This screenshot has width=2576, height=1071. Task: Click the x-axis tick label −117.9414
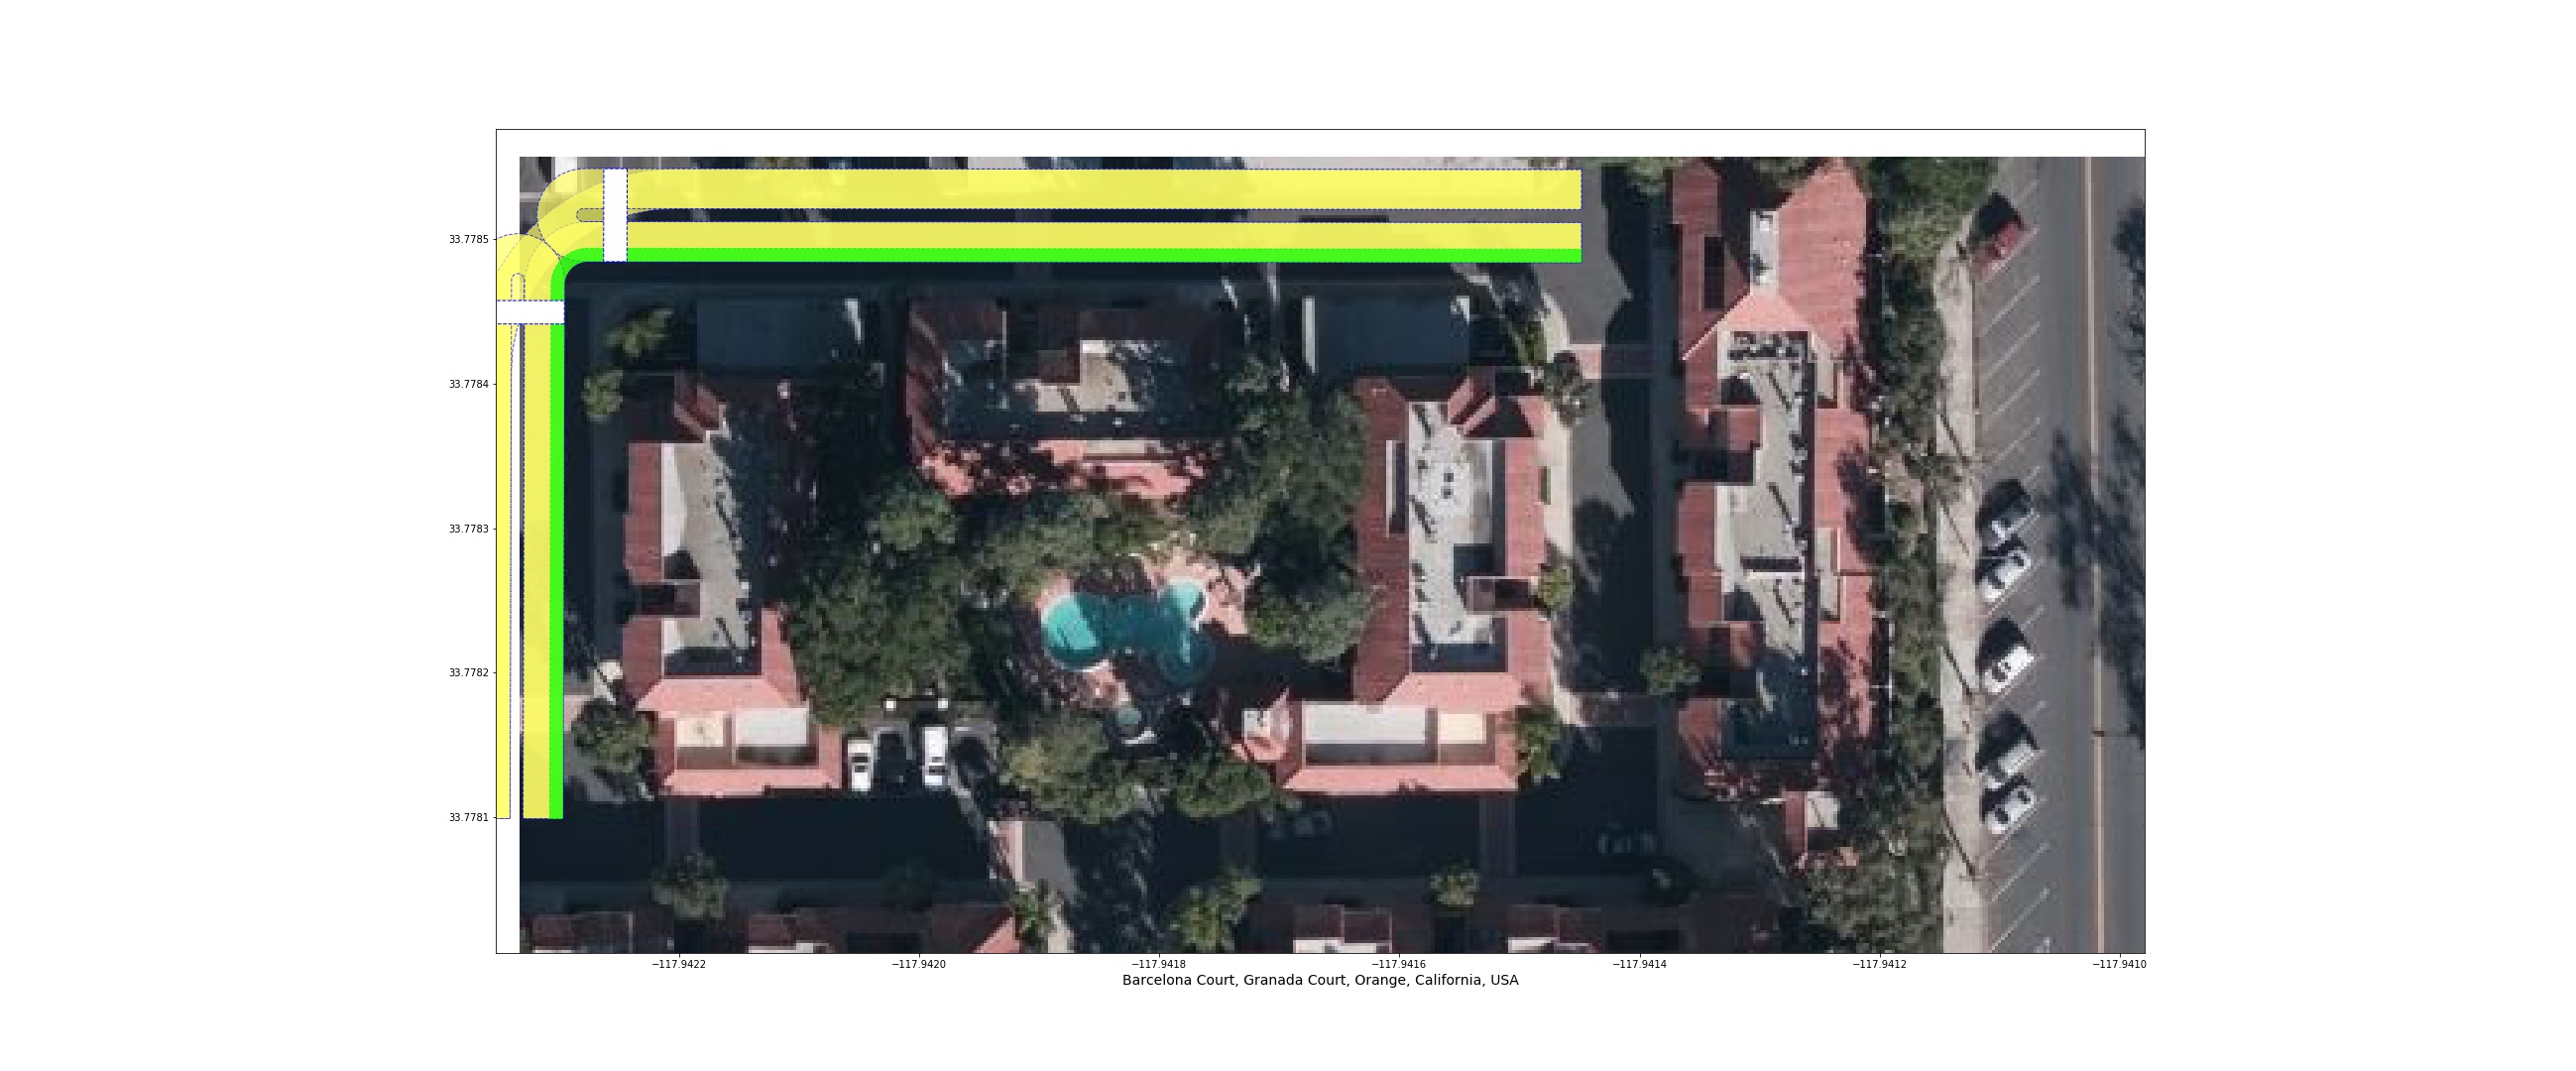1640,965
